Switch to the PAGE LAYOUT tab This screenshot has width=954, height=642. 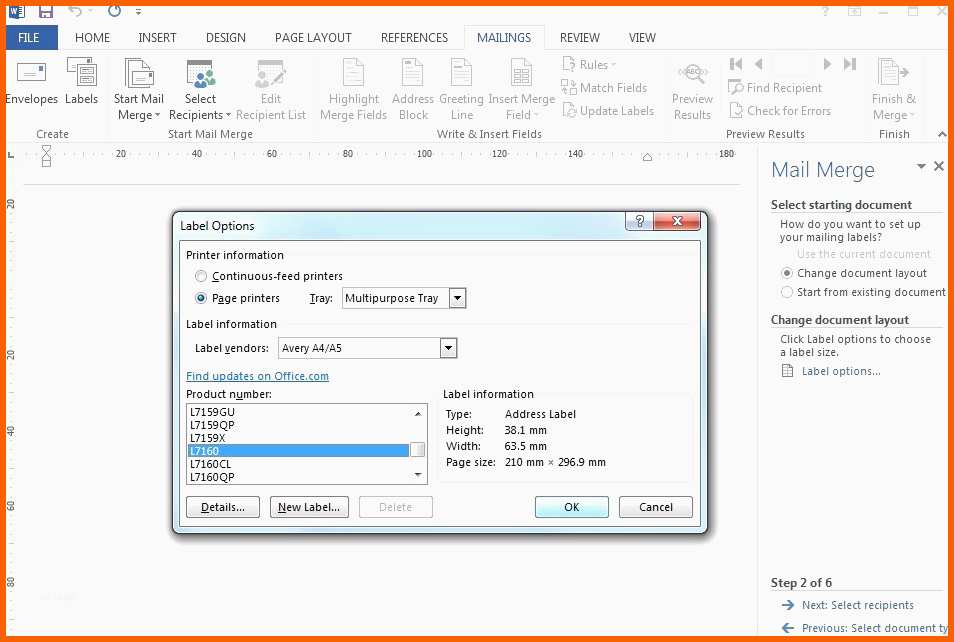[313, 38]
